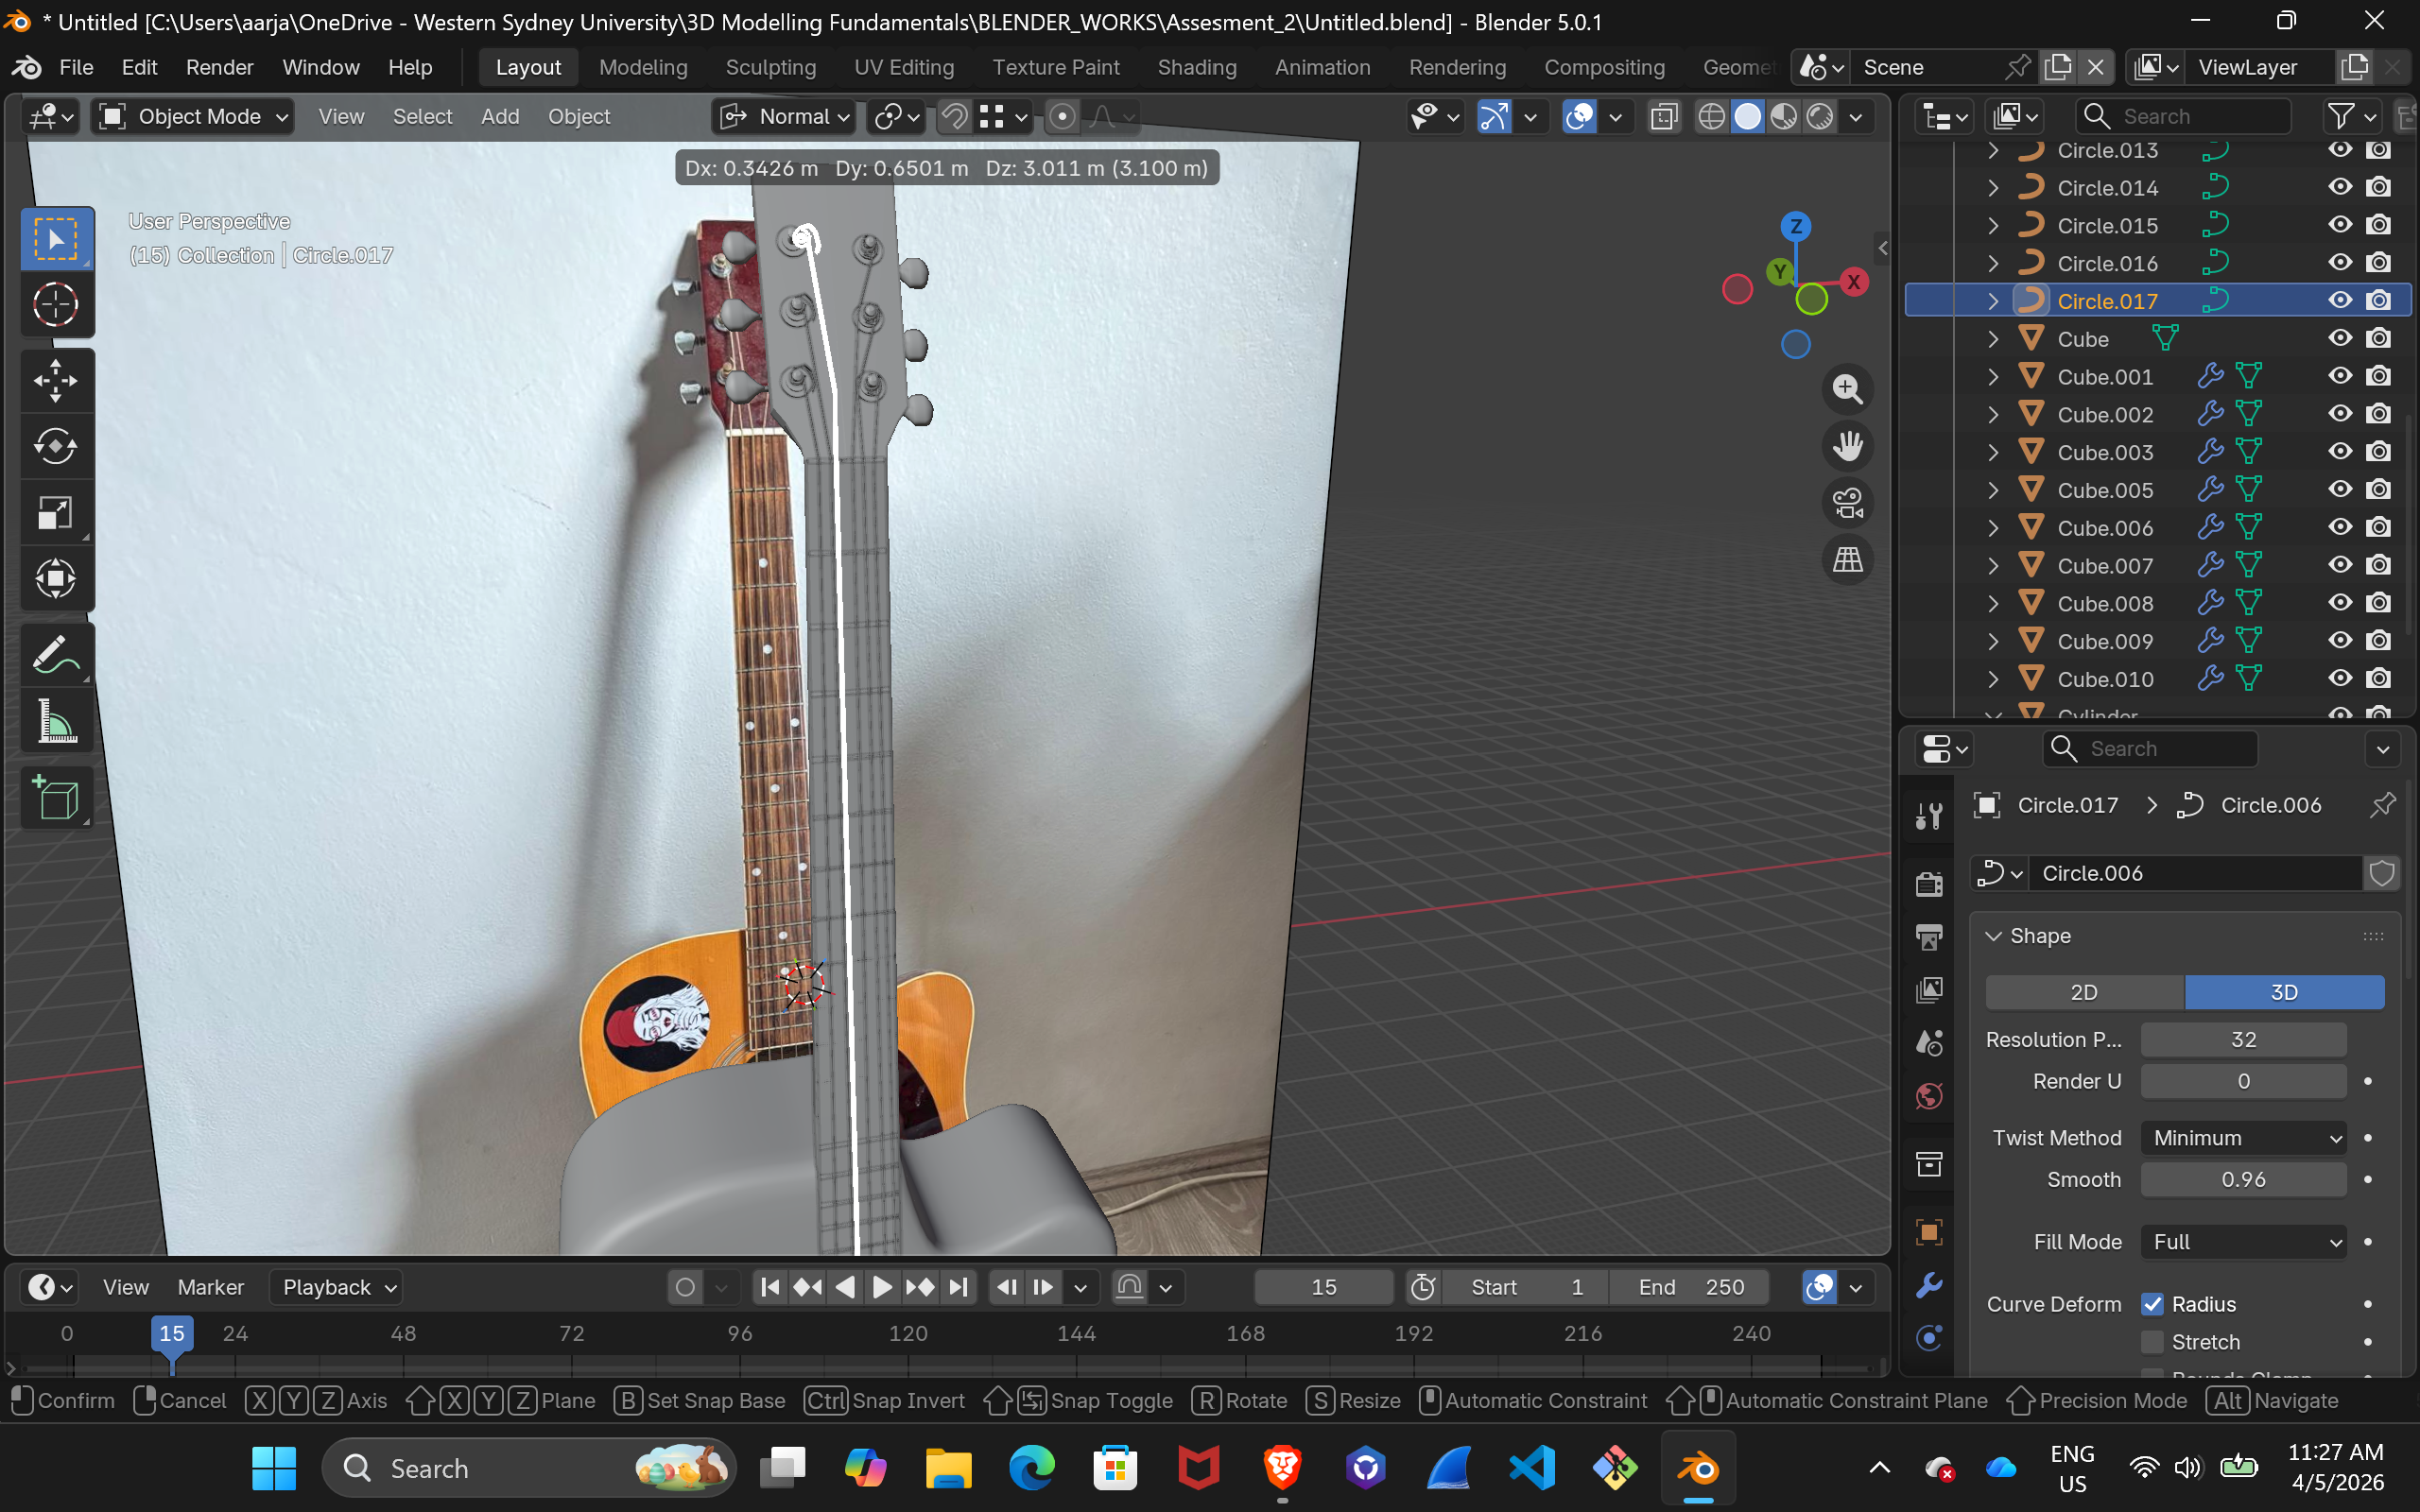
Task: Switch to the Shading workspace tab
Action: [x=1197, y=67]
